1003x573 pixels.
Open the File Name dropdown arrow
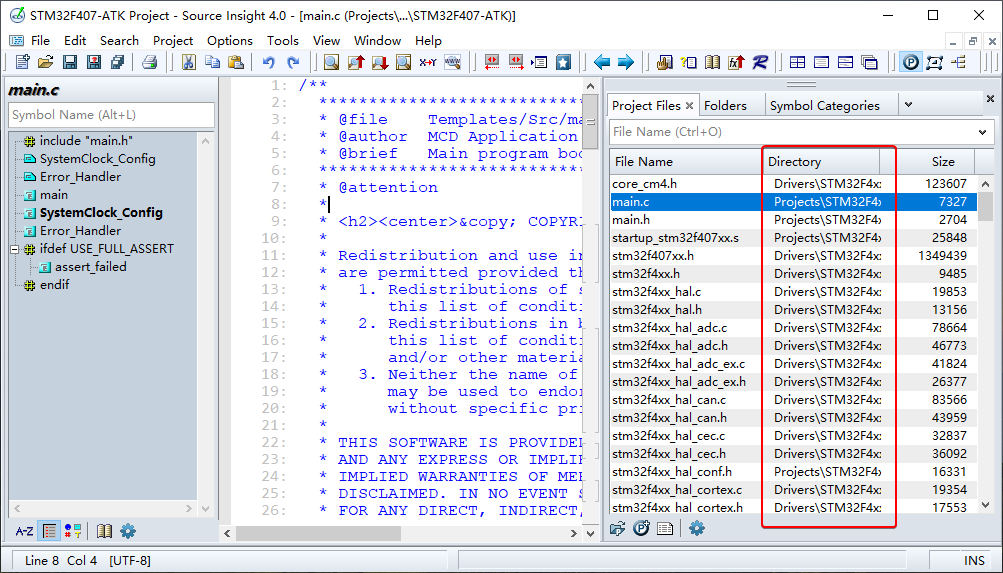click(x=983, y=132)
